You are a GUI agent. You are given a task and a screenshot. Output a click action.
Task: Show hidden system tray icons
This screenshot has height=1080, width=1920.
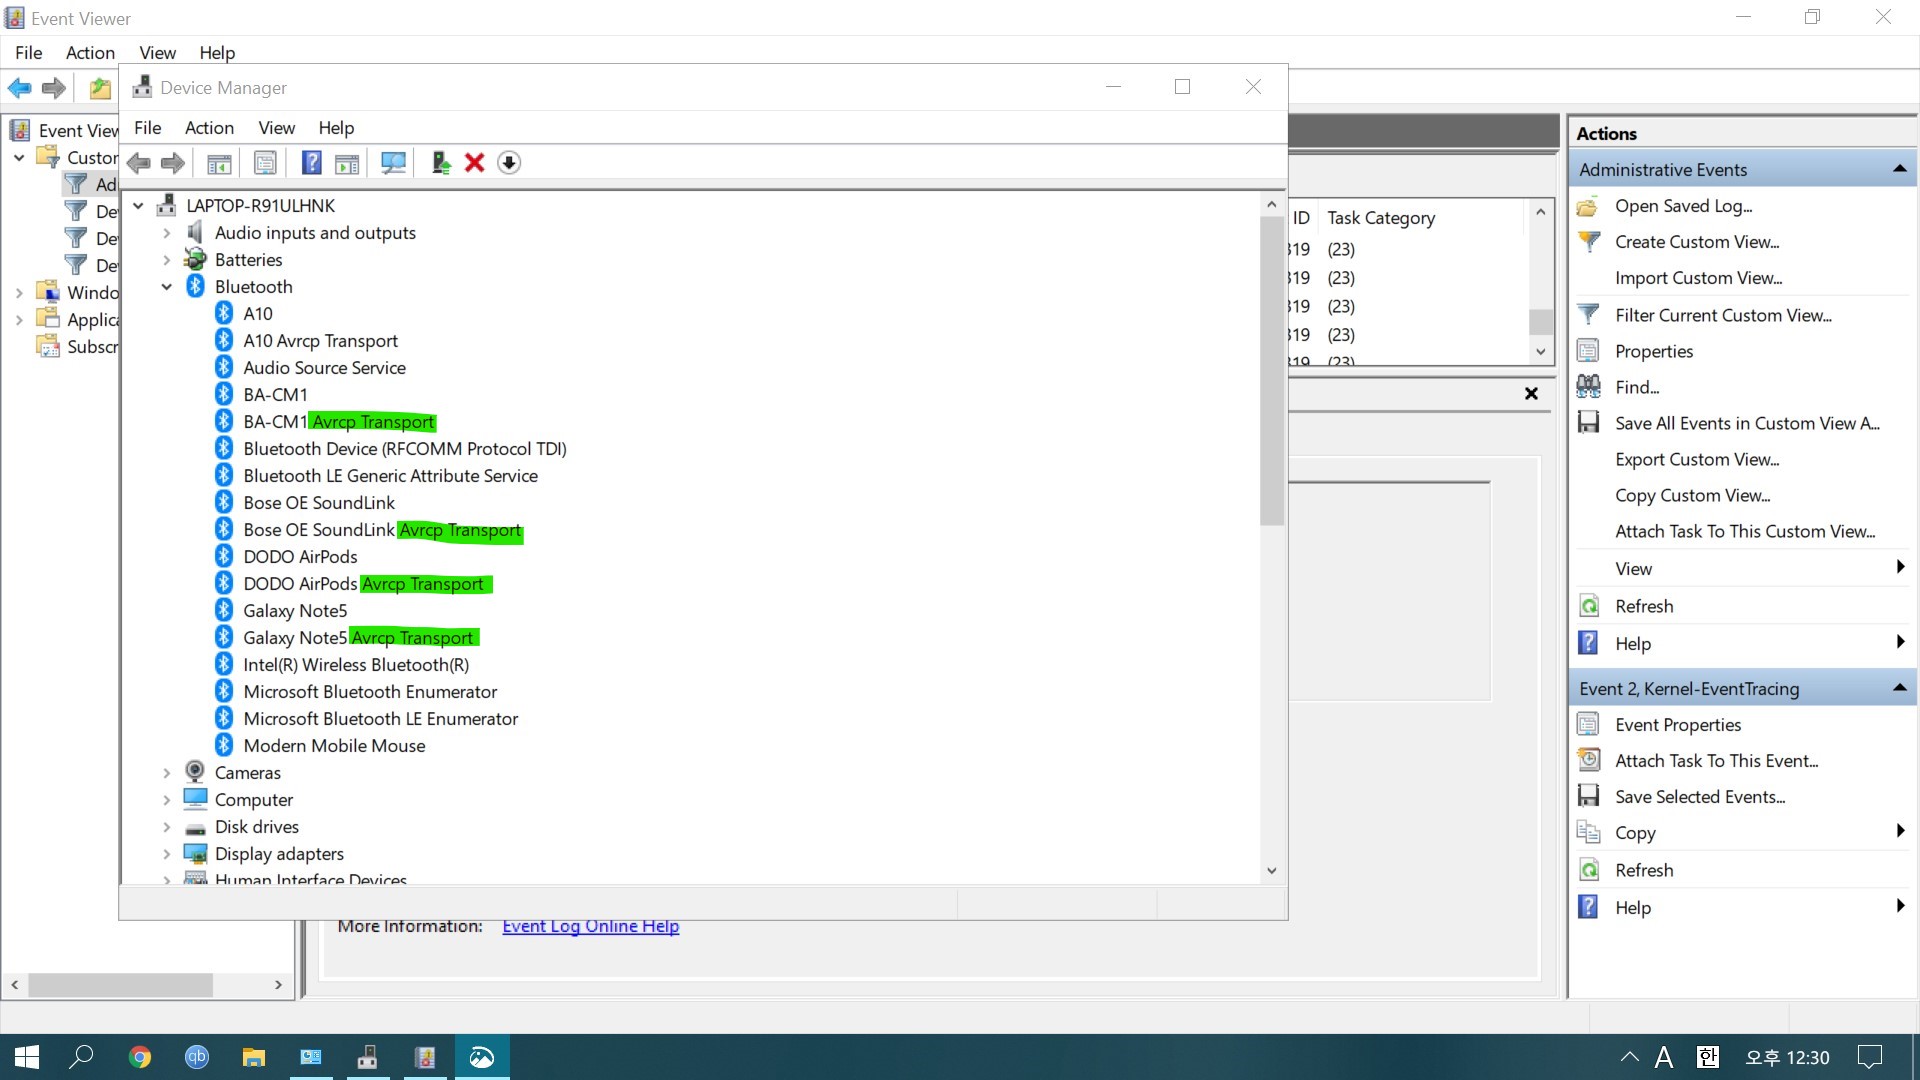(x=1630, y=1057)
